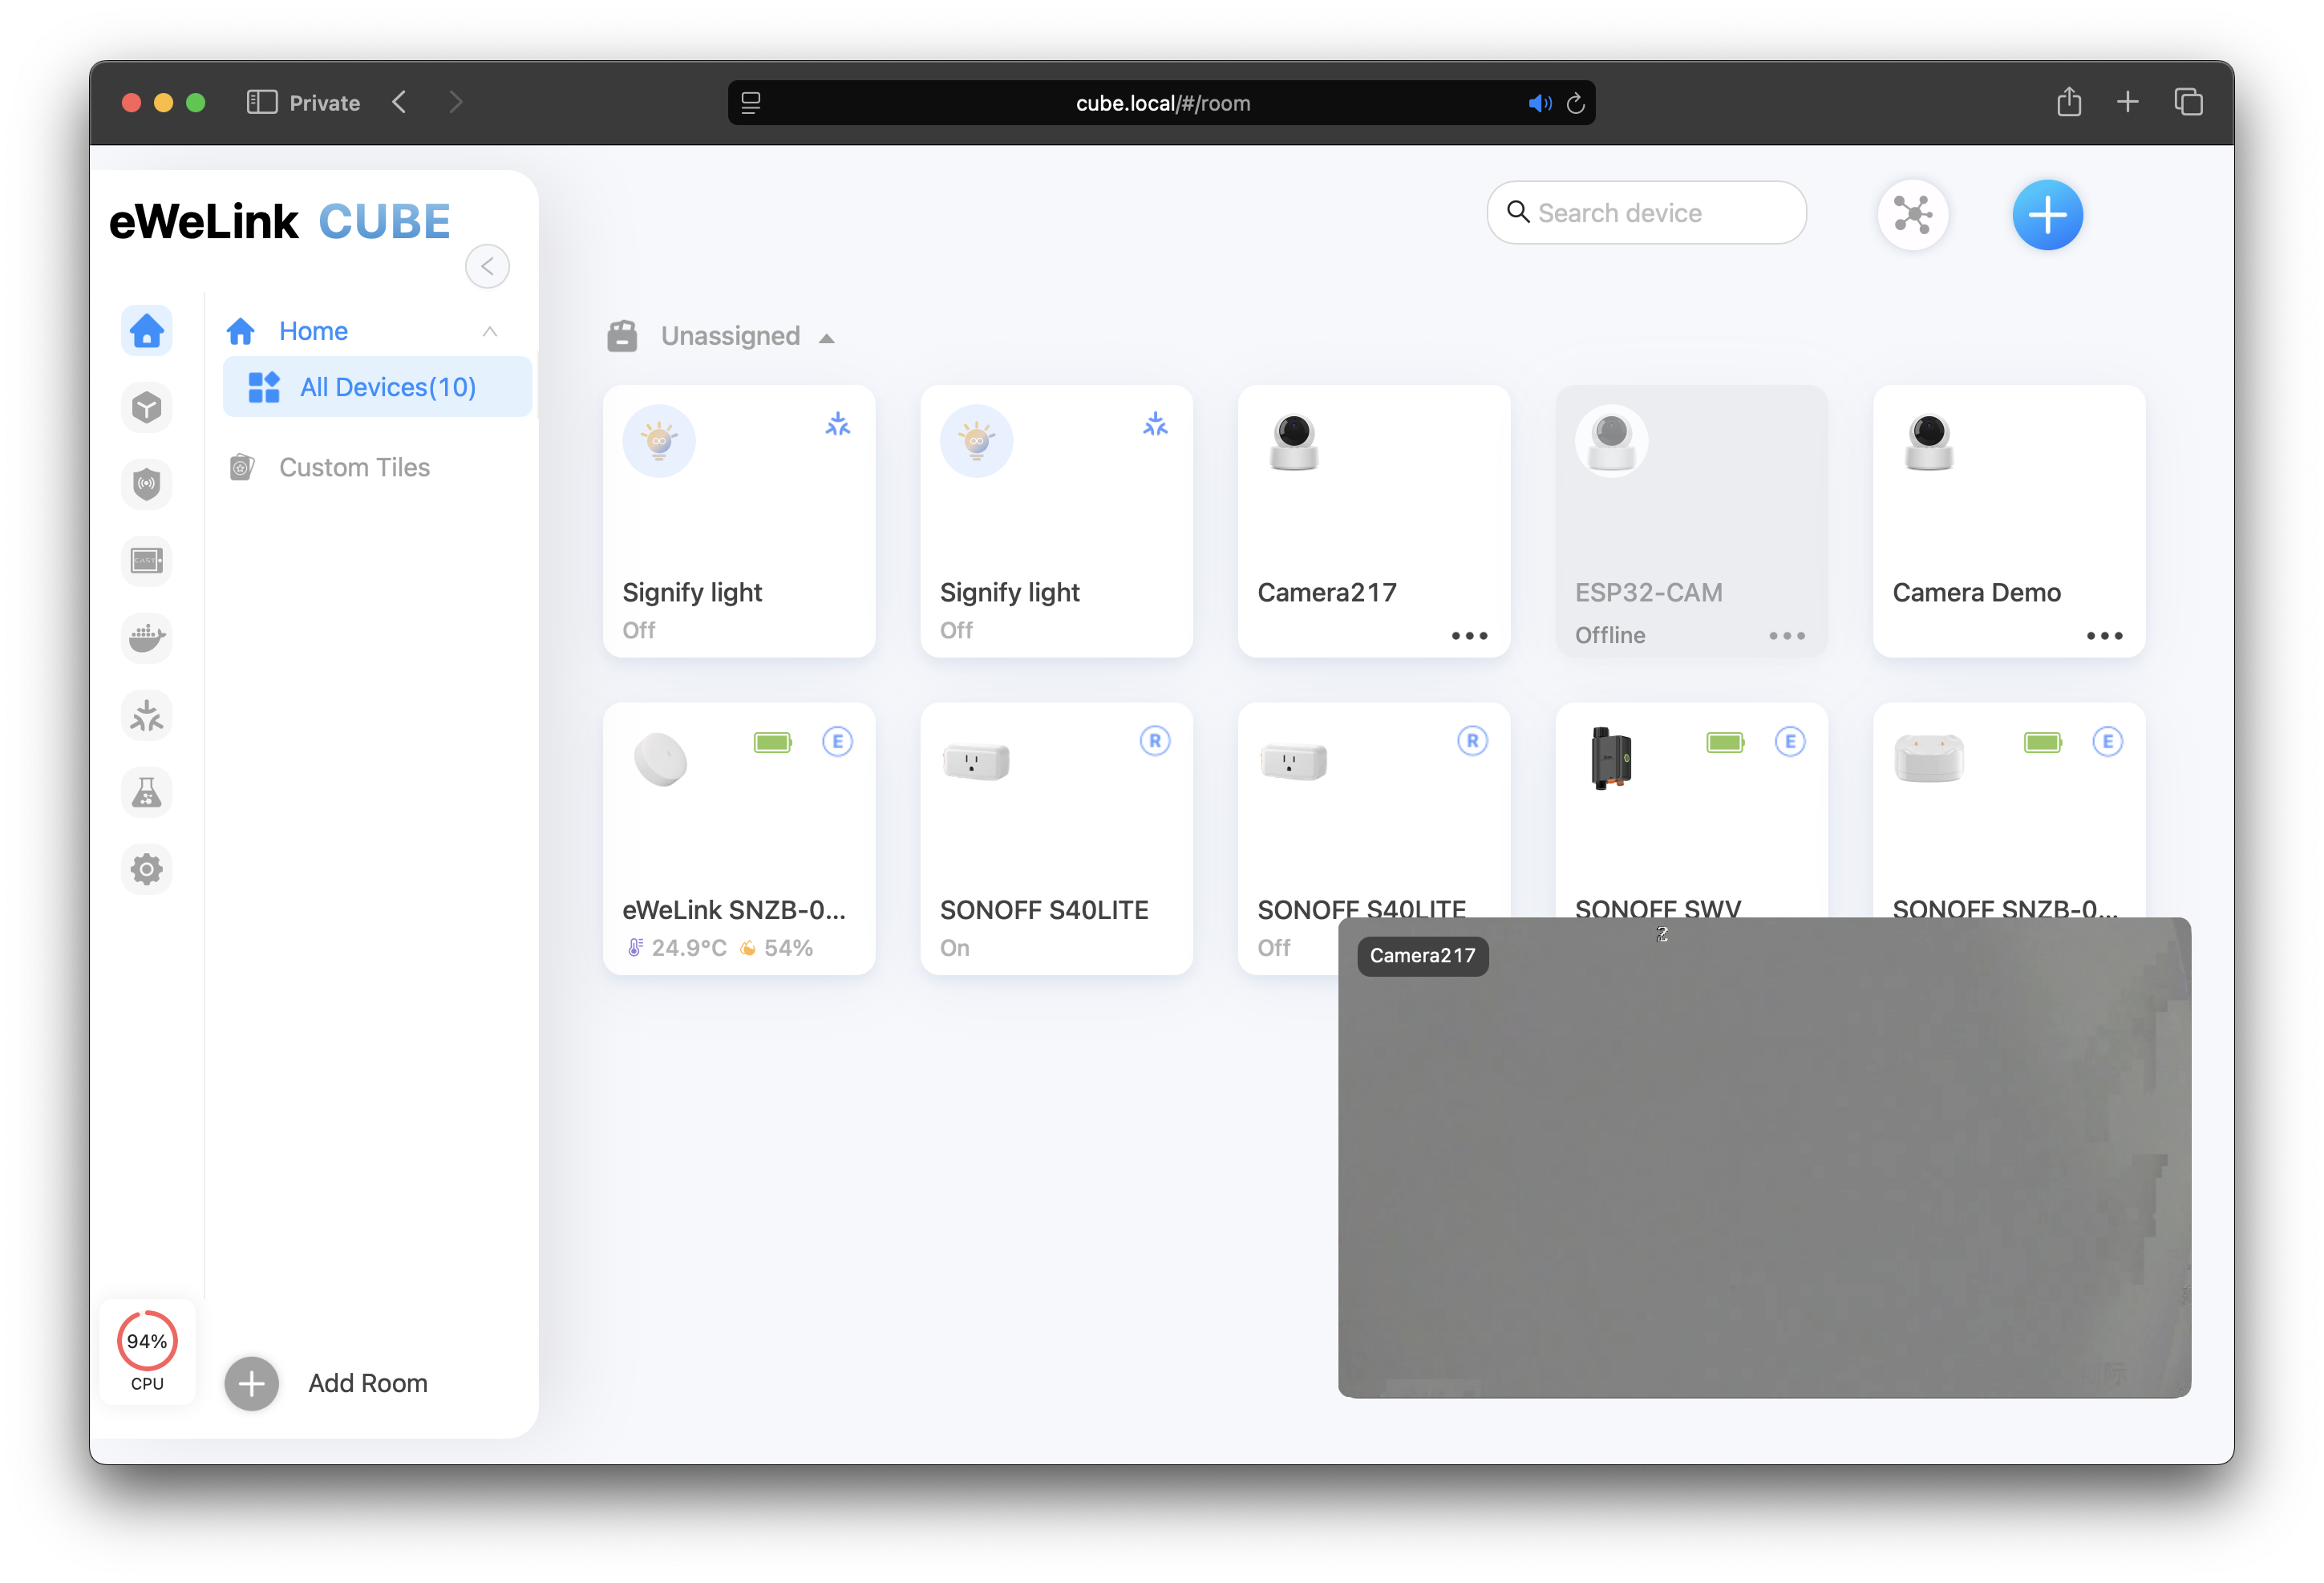Toggle the SONOFF S40LITE plug that is On
Viewport: 2324px width, 1583px height.
click(x=976, y=762)
